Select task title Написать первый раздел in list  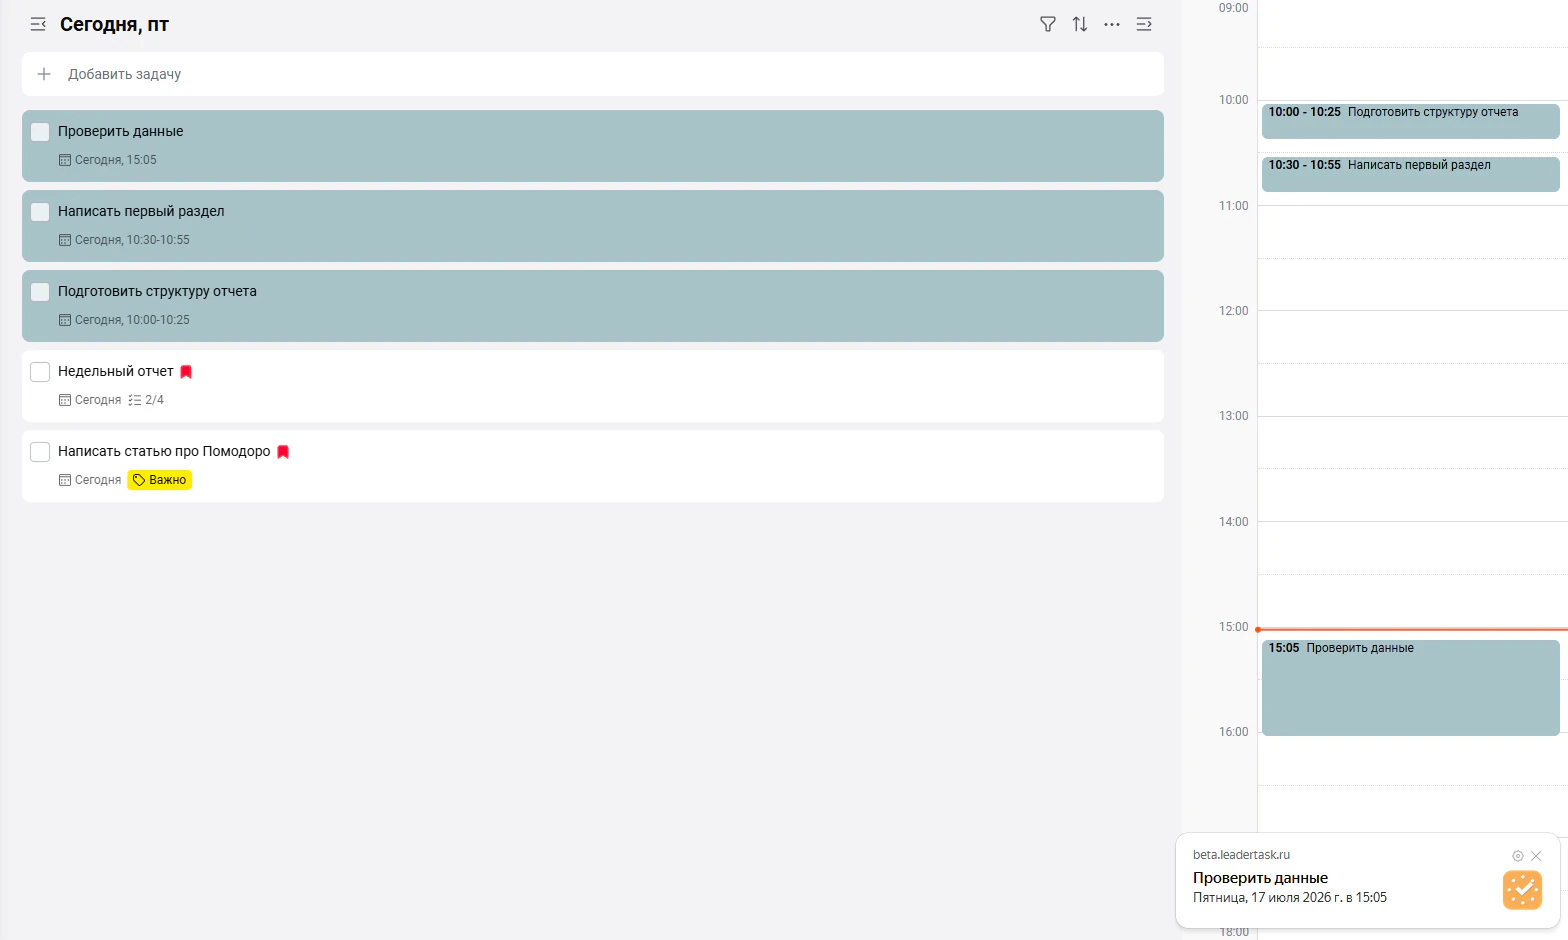(141, 211)
